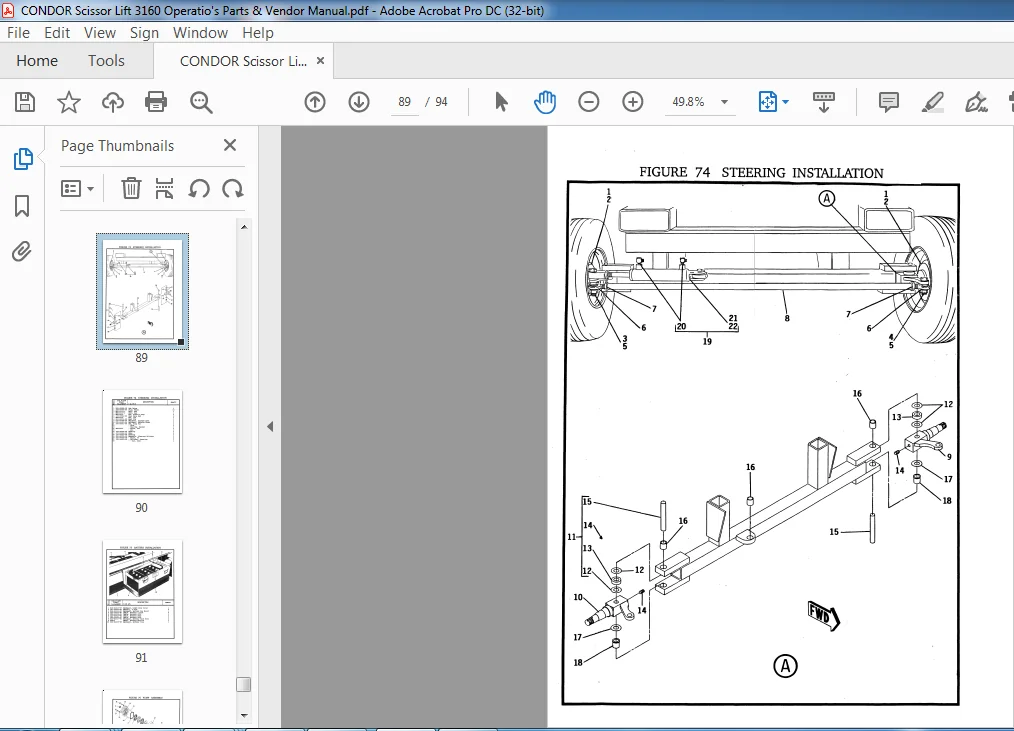This screenshot has width=1014, height=731.
Task: Select the highlighter pen tool
Action: [933, 102]
